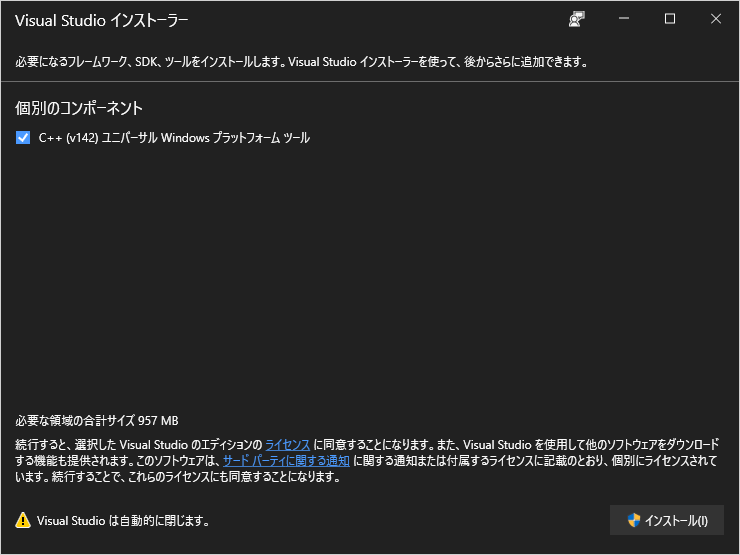Click the shield icon on Install button
740x555 pixels.
coord(633,520)
